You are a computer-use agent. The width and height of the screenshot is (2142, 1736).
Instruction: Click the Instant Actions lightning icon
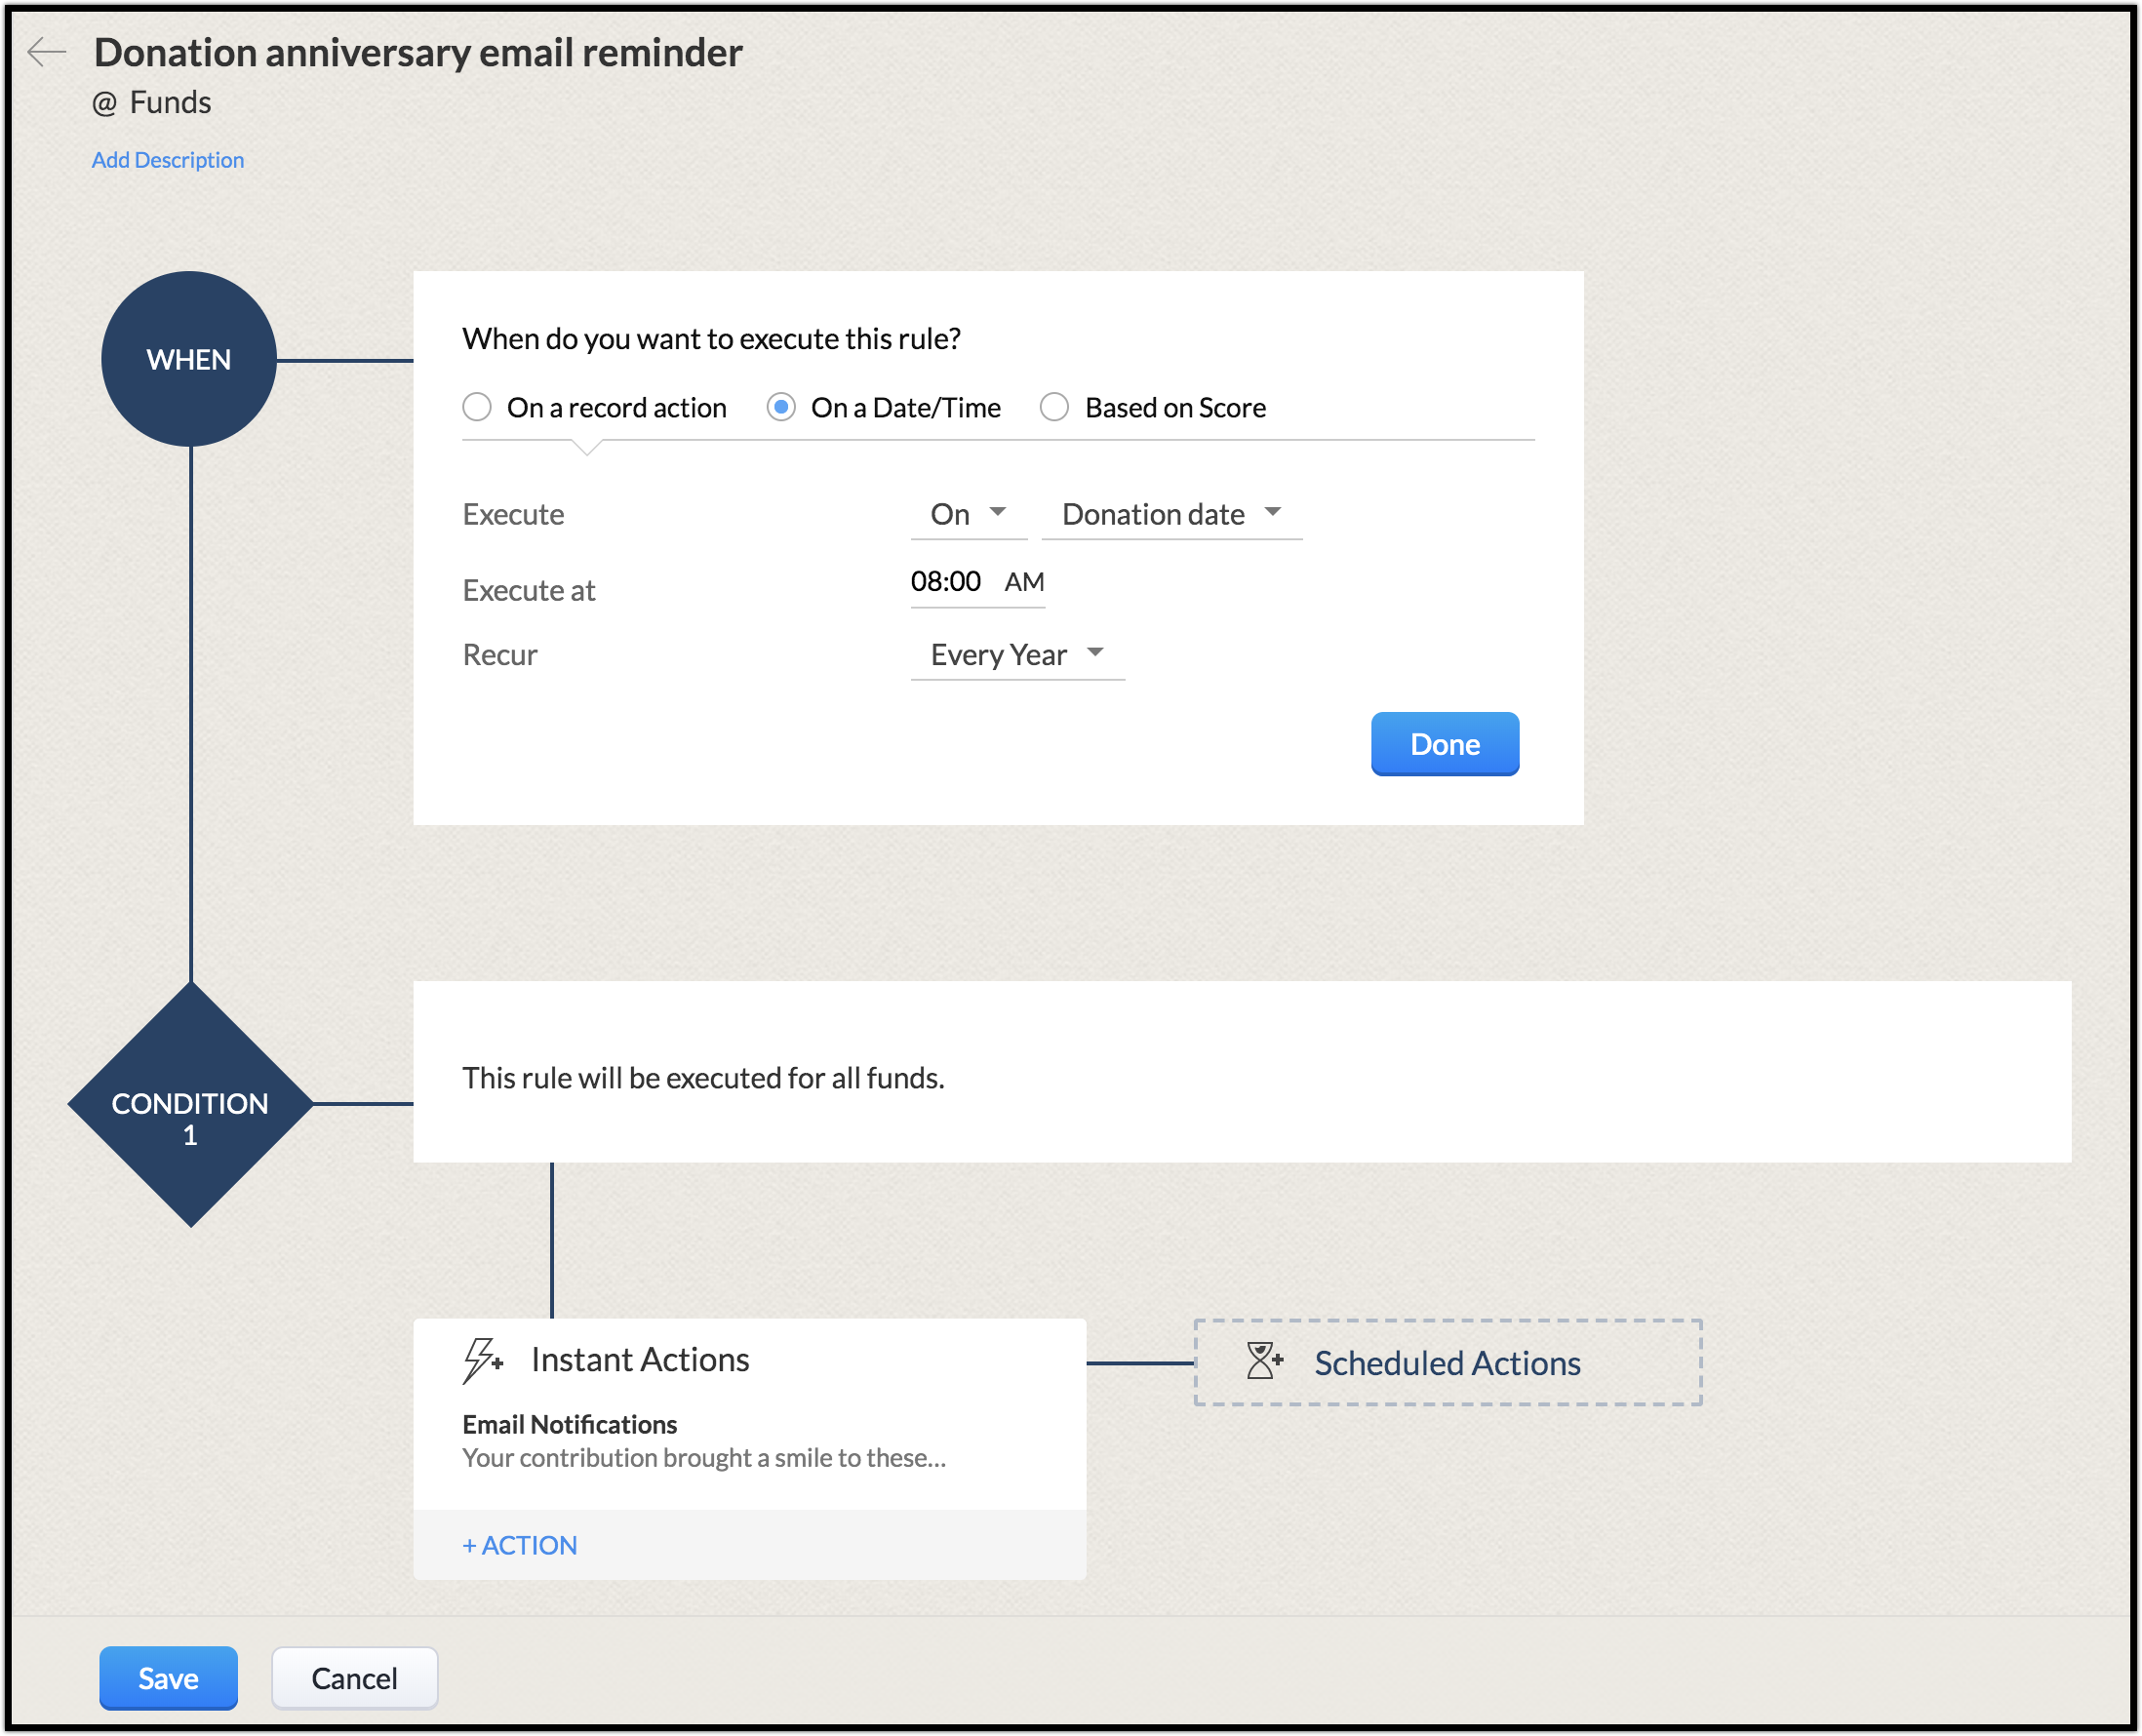tap(482, 1360)
